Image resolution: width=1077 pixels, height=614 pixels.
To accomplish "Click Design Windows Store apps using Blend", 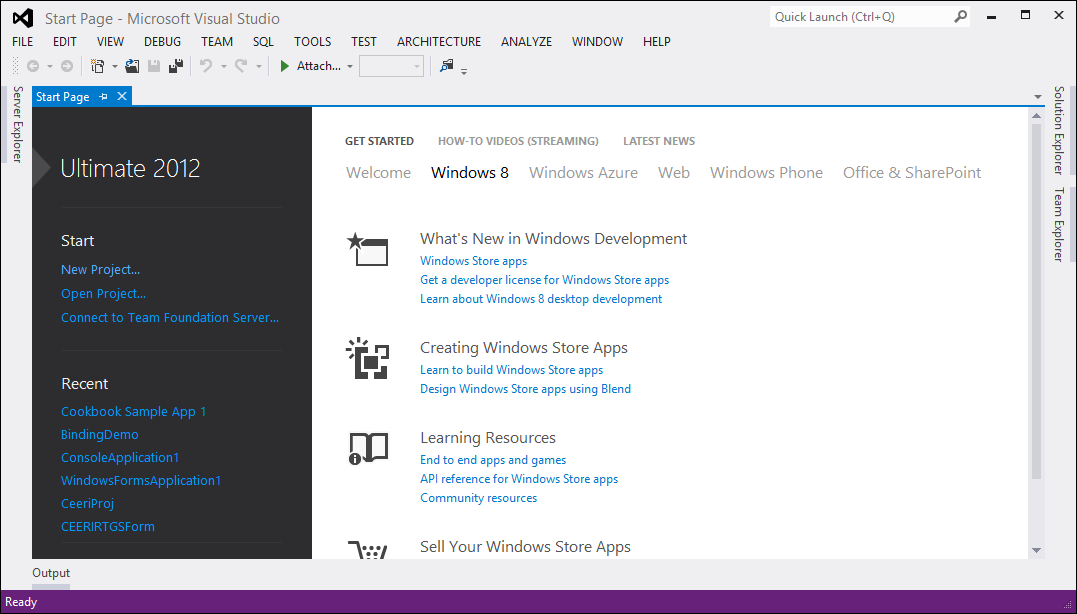I will point(525,389).
